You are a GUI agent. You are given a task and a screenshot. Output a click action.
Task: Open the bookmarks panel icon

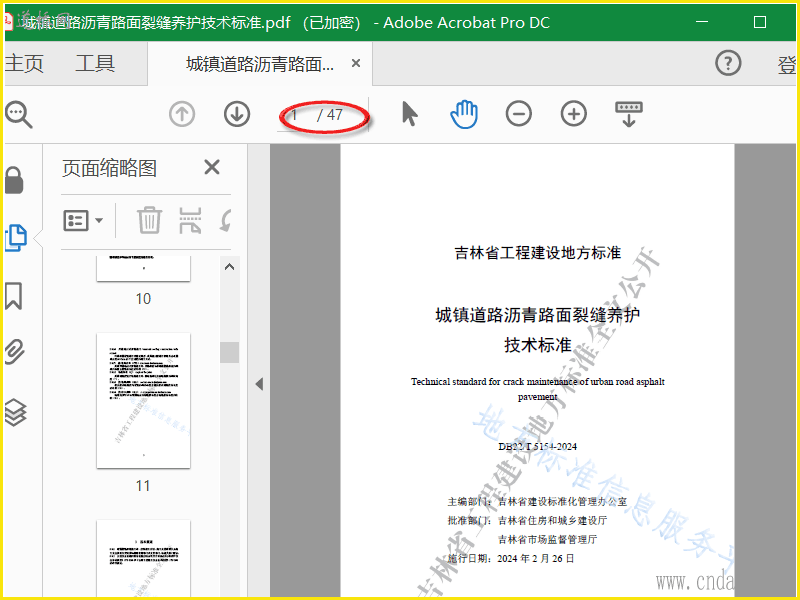[x=14, y=296]
